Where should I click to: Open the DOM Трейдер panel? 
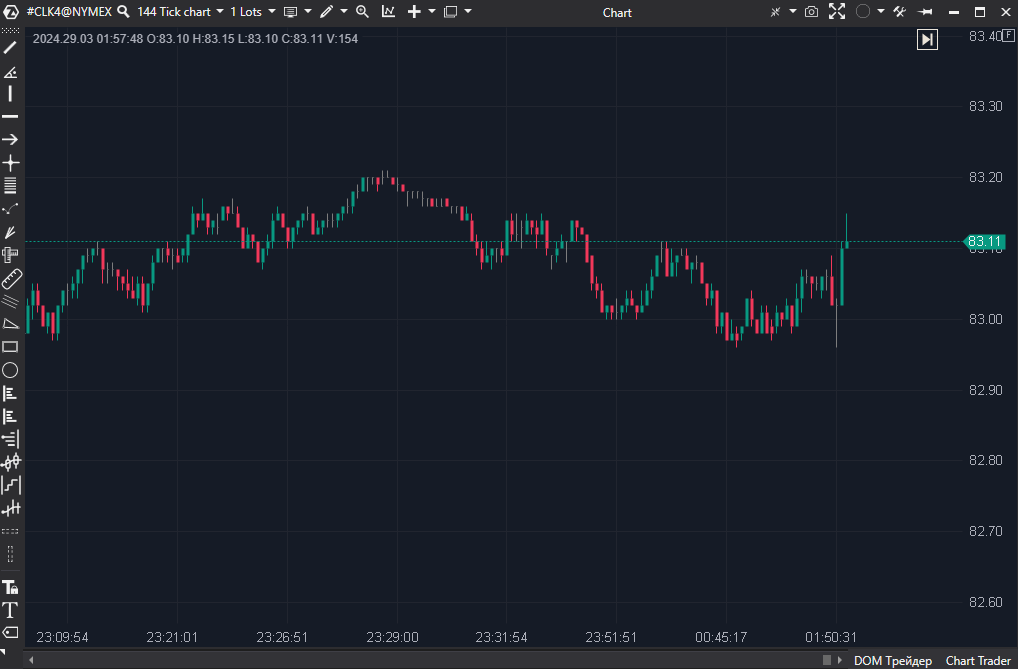point(892,660)
